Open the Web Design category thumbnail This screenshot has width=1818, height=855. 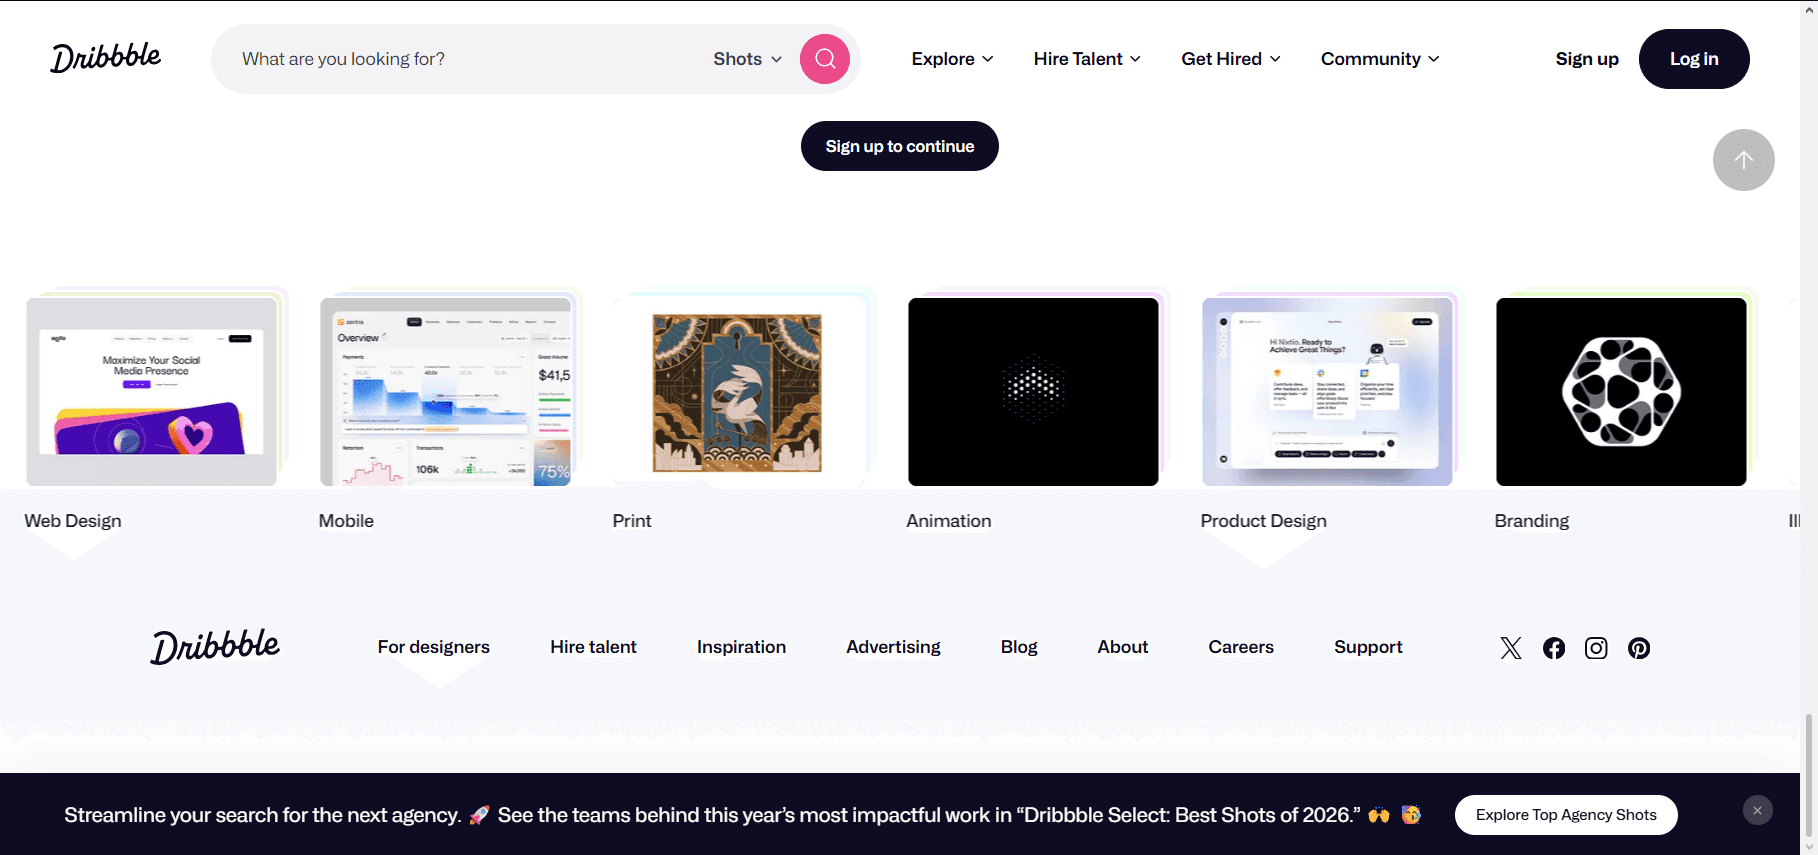pos(152,392)
